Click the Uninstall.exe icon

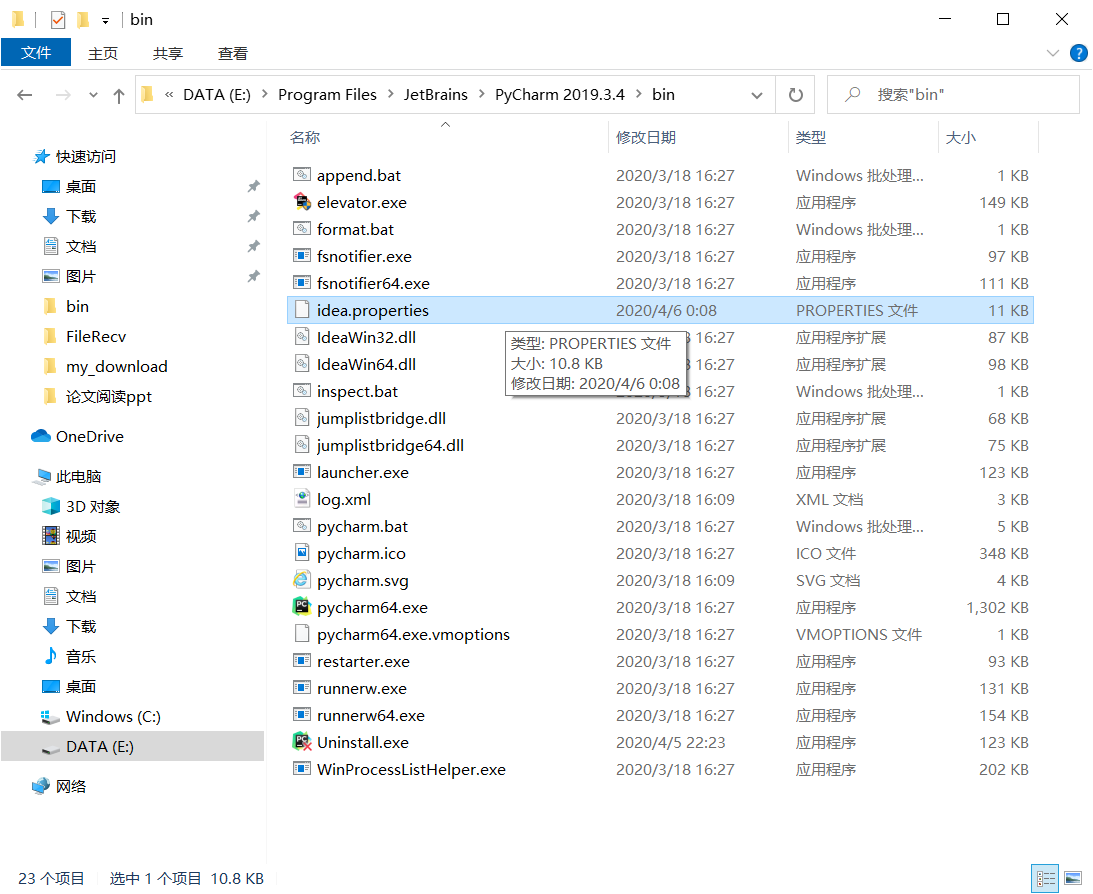pos(302,742)
